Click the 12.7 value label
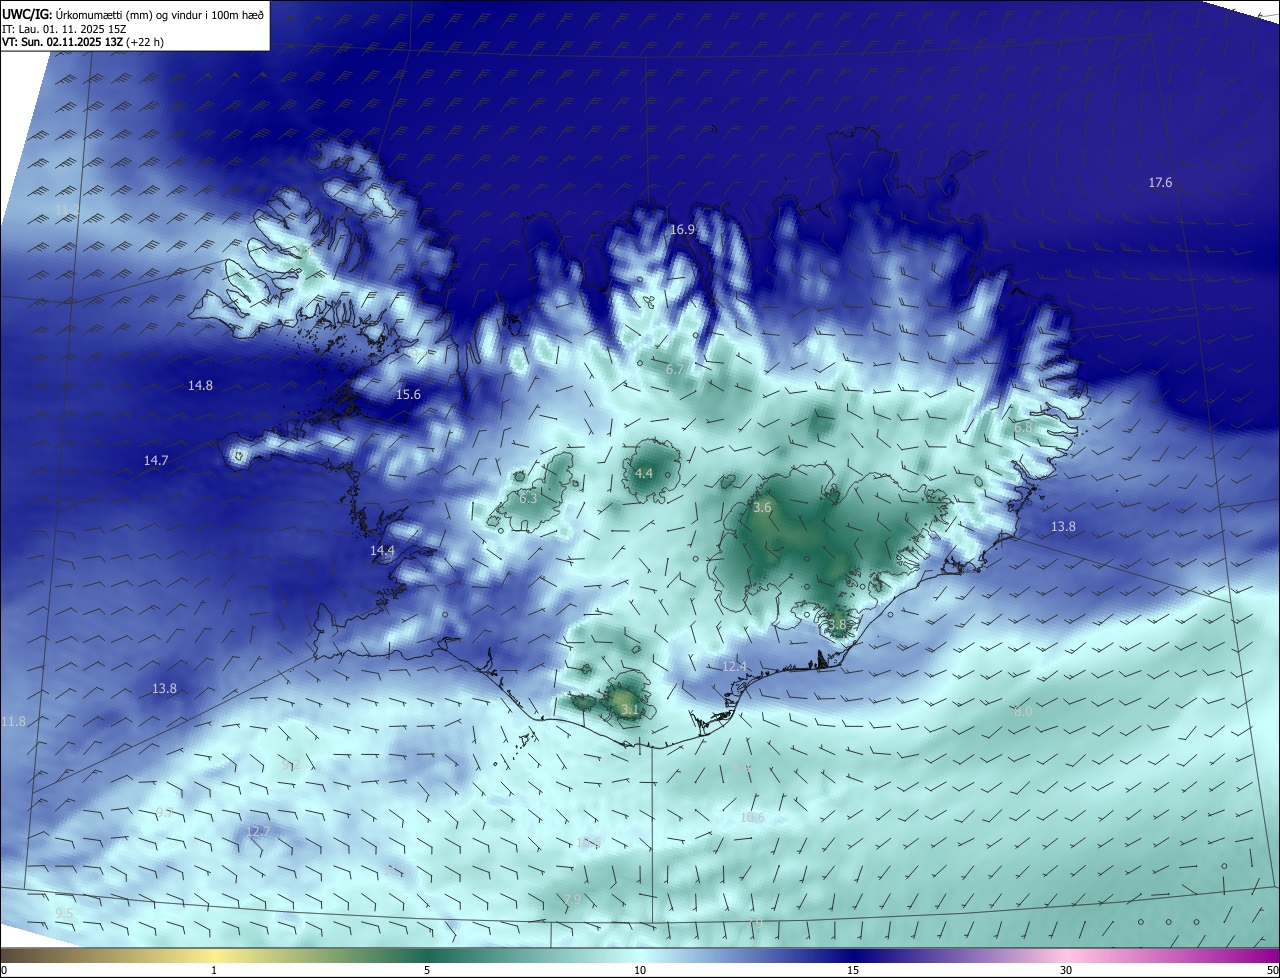Viewport: 1280px width, 978px height. coord(258,831)
